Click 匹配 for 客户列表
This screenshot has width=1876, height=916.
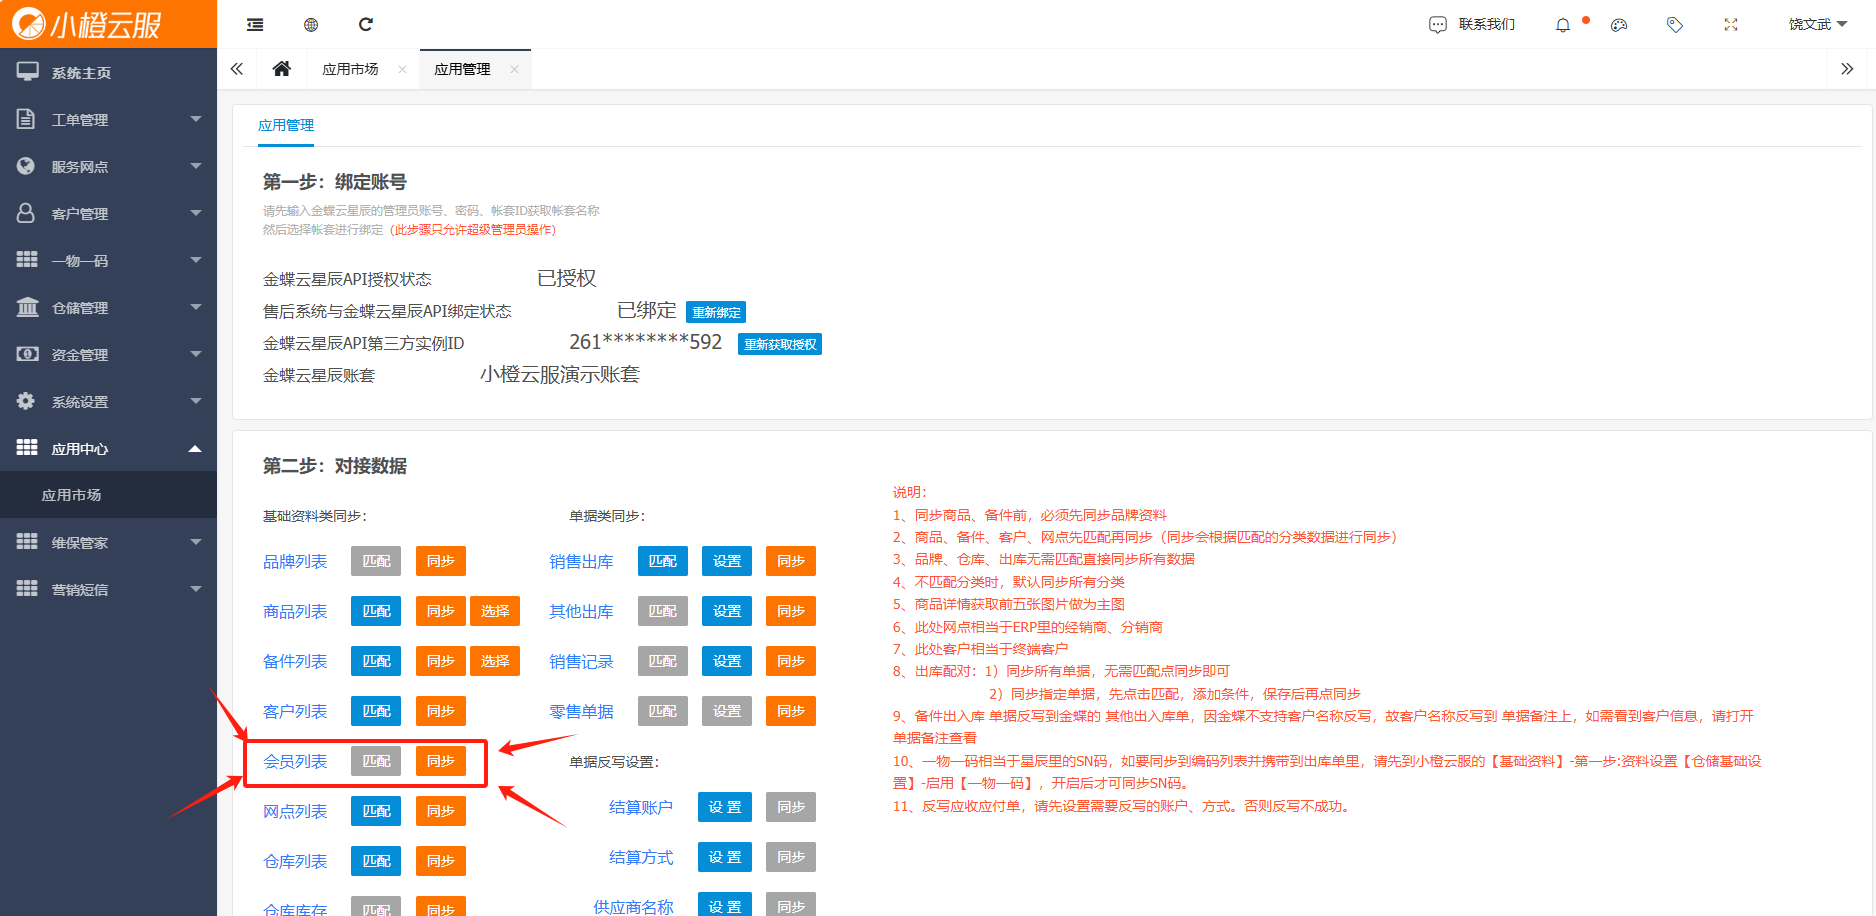376,711
